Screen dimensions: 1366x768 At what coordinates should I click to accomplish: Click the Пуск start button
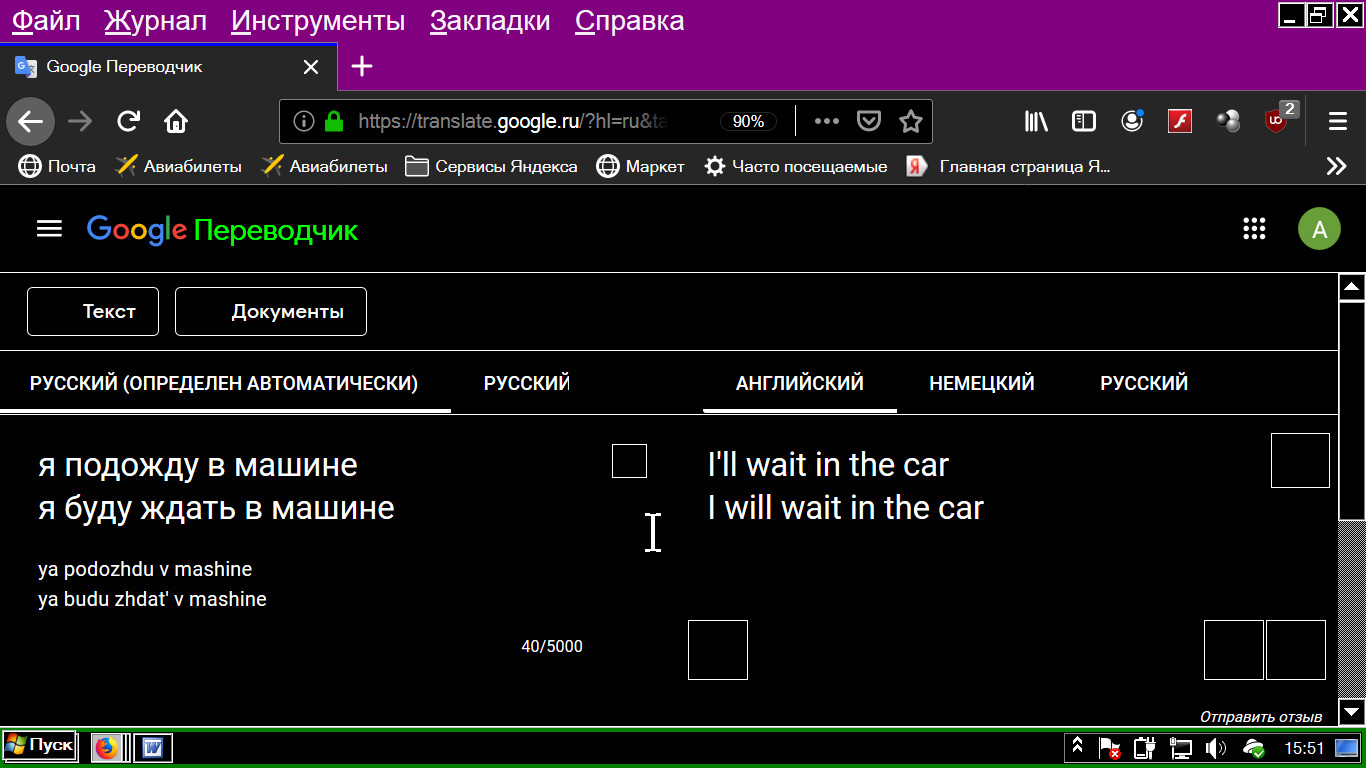click(39, 746)
